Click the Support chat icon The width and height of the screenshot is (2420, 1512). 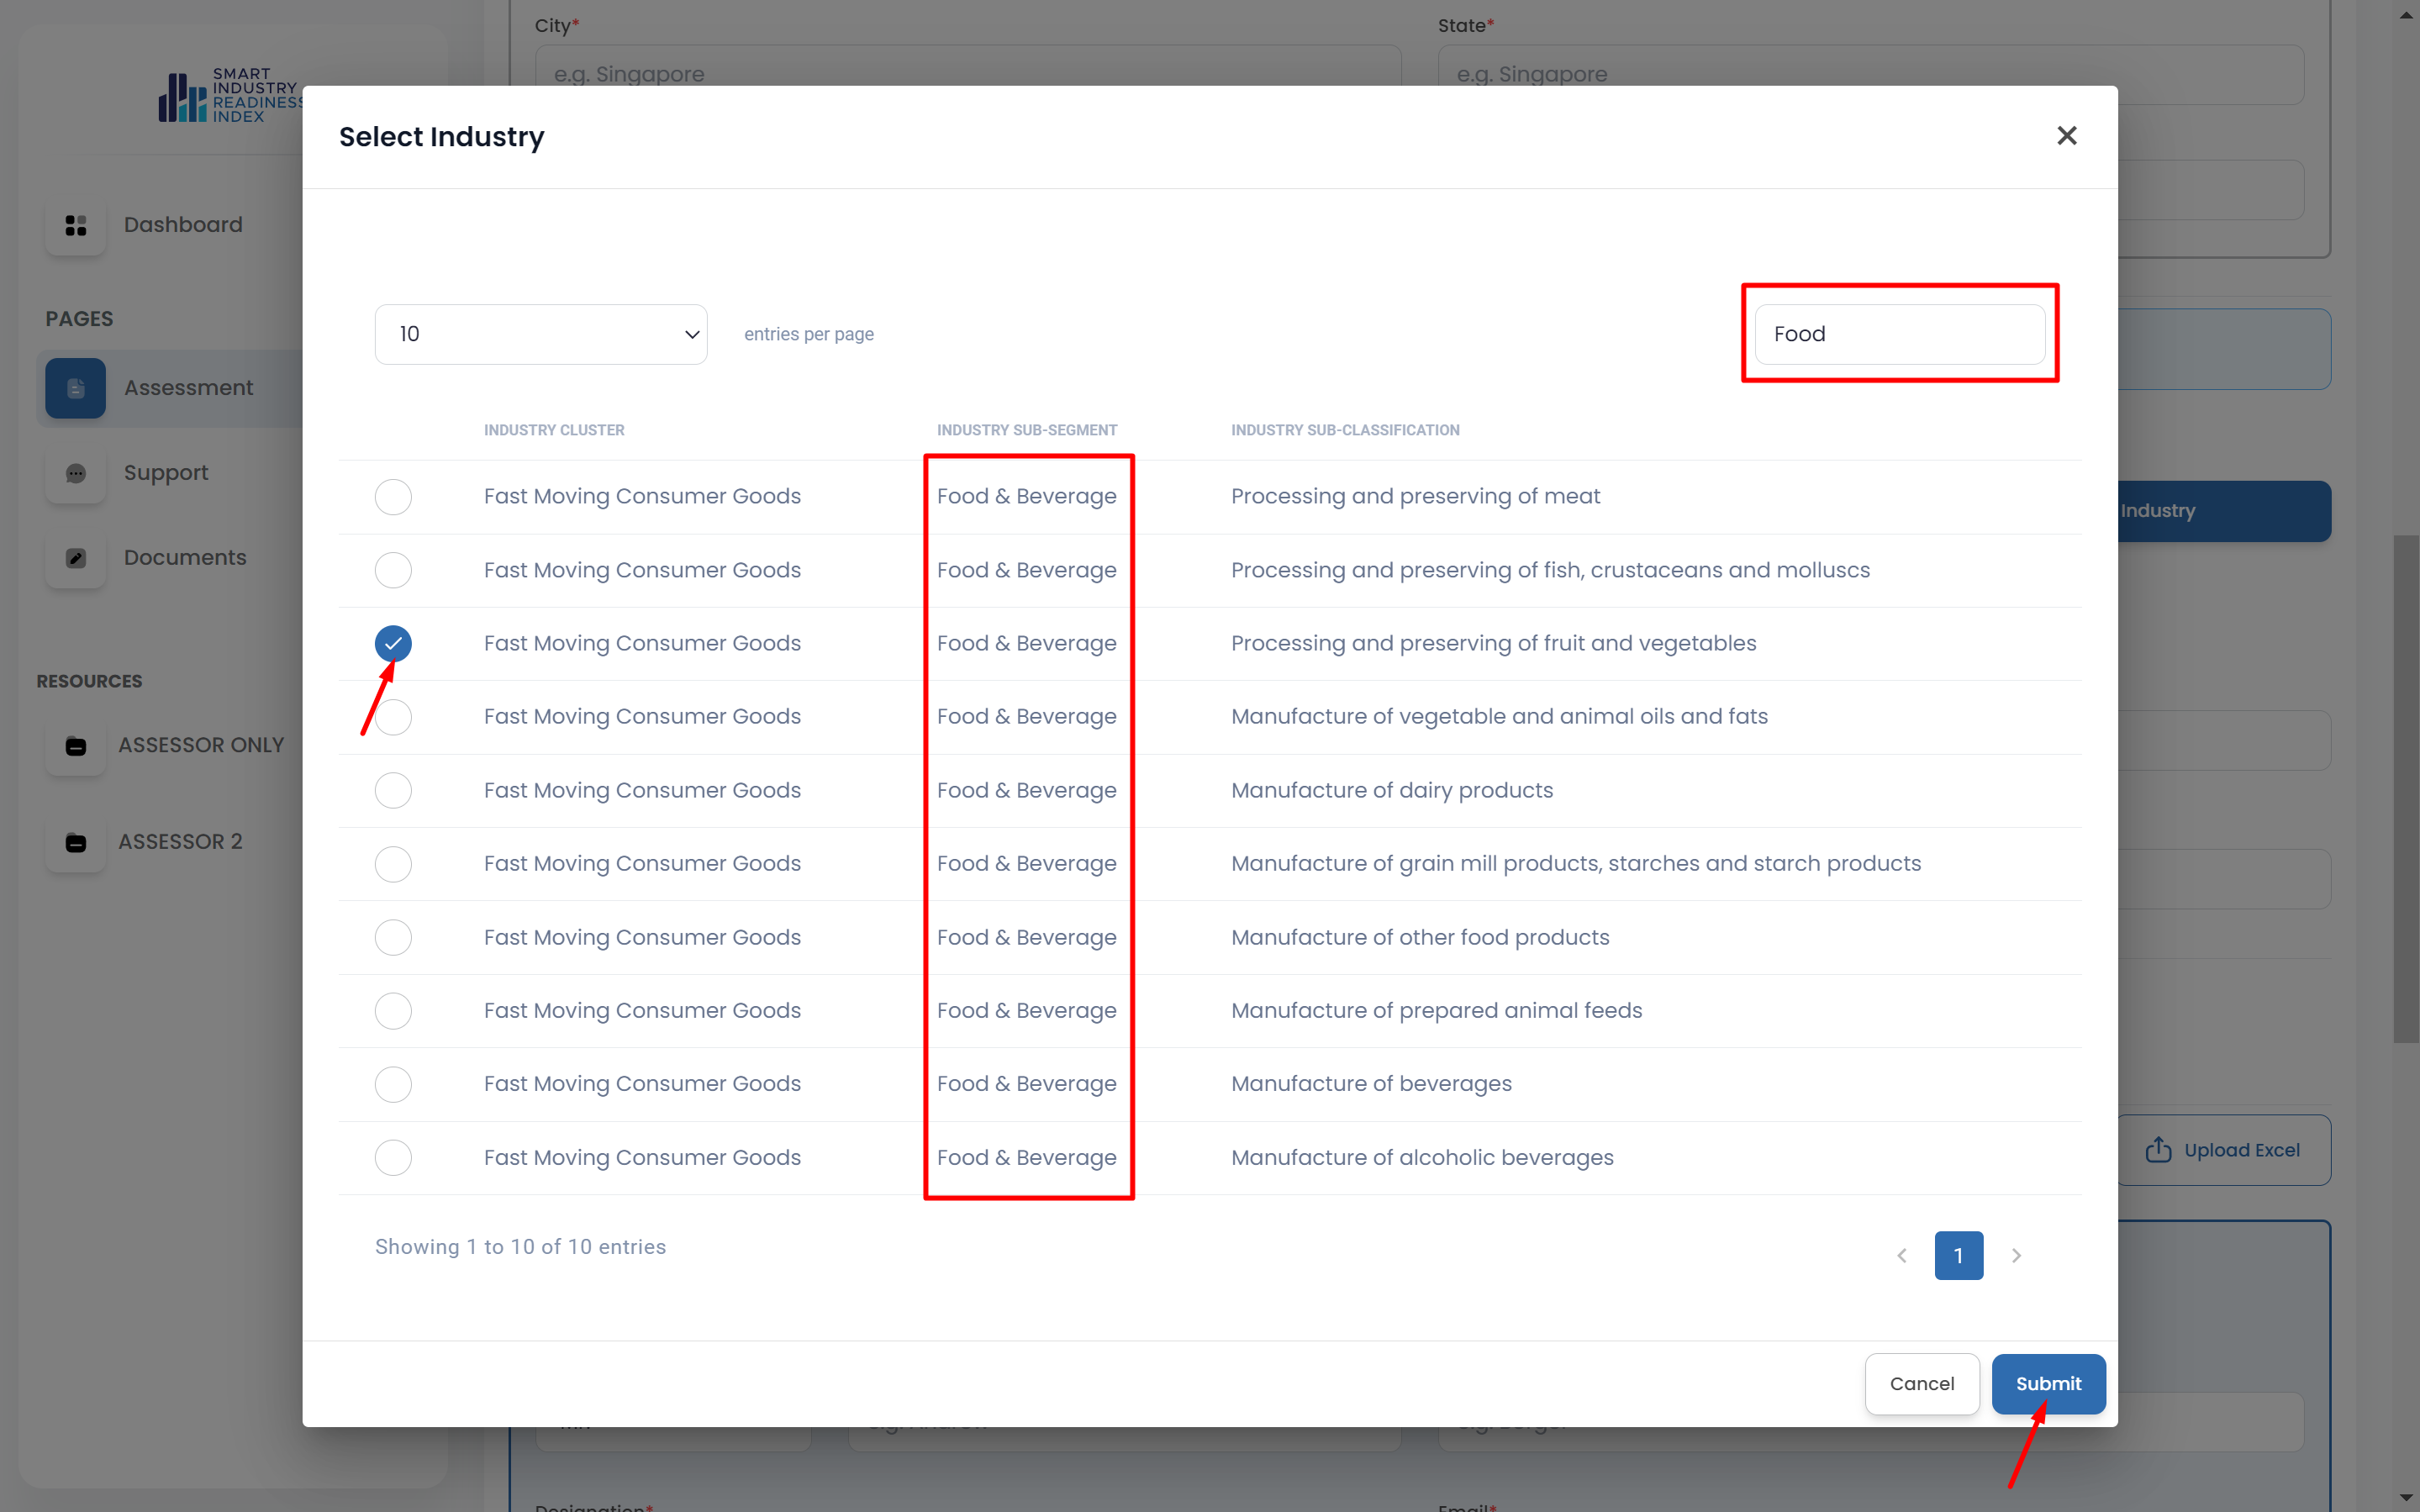(x=76, y=473)
